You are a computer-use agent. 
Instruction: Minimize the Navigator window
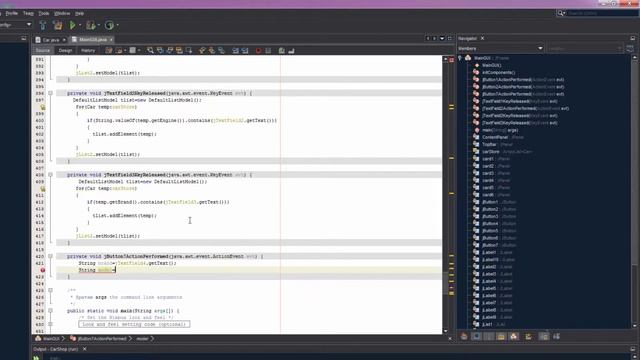click(633, 38)
